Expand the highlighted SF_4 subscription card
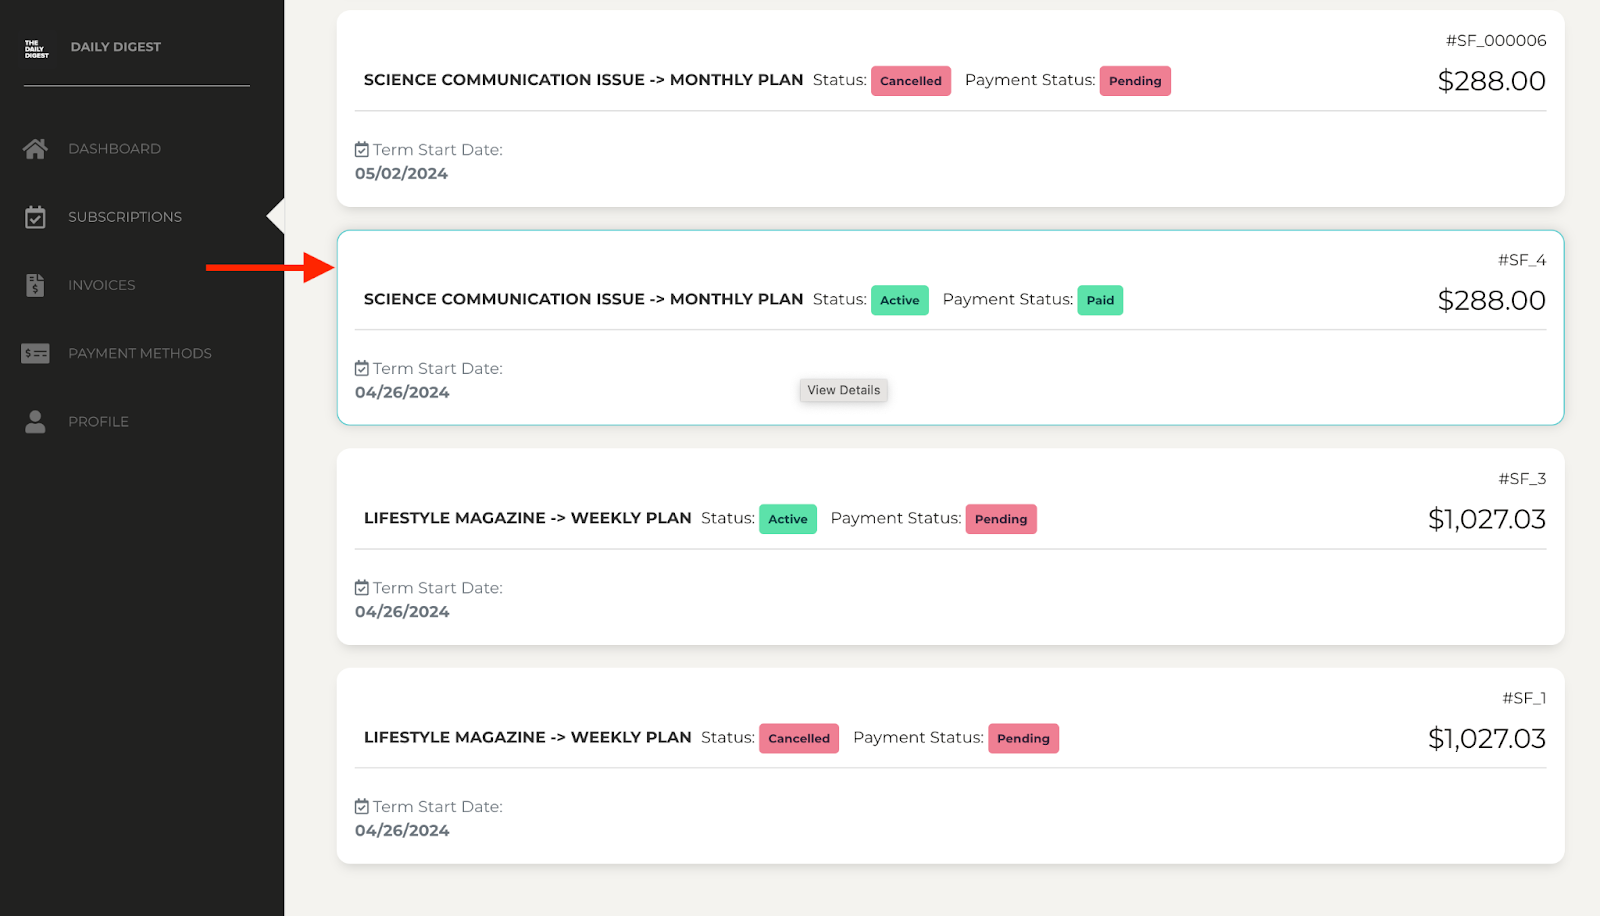Image resolution: width=1600 pixels, height=916 pixels. click(x=950, y=328)
